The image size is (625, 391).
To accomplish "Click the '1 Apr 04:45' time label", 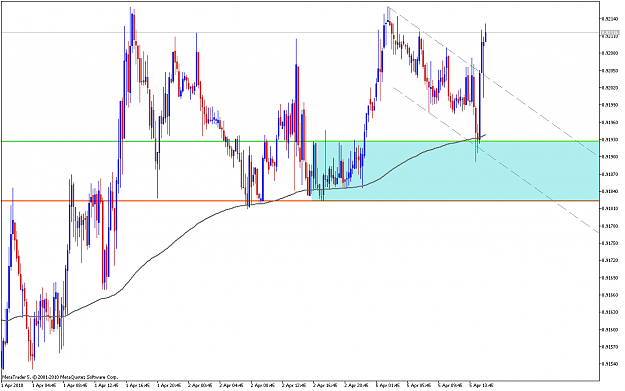I will point(44,385).
